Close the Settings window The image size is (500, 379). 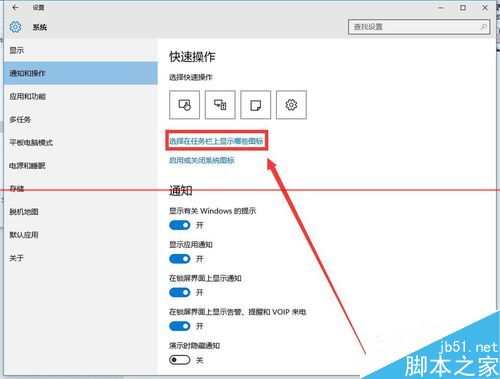click(485, 7)
